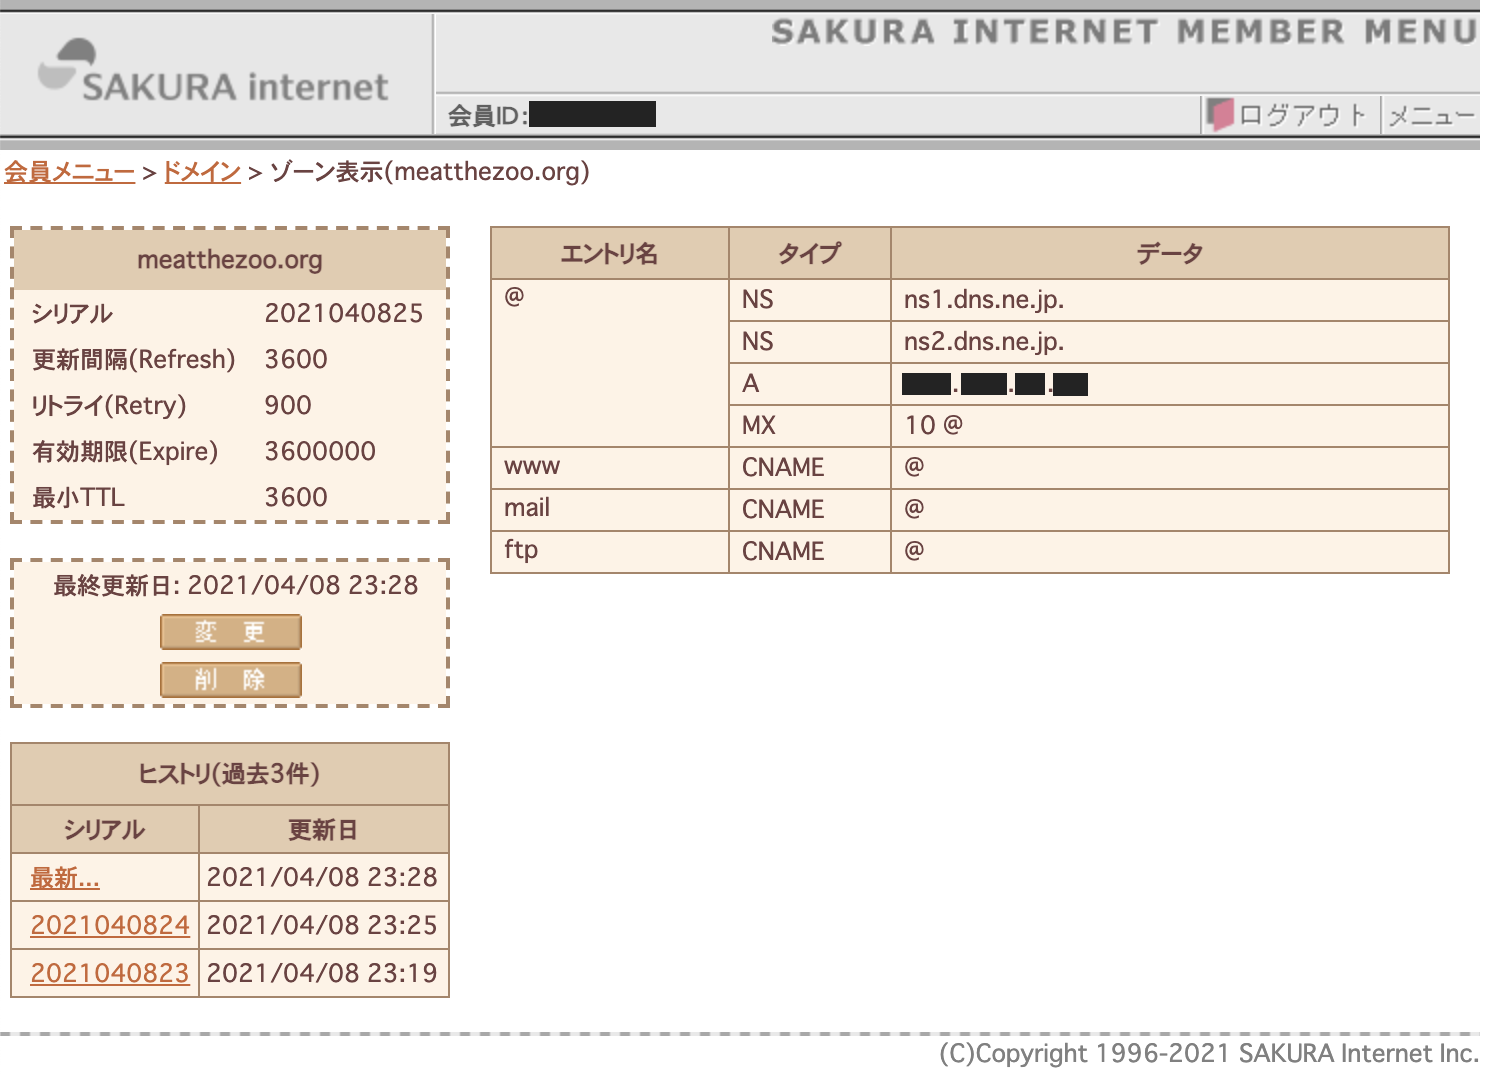Click the 最終更新日 timestamp text
This screenshot has height=1078, width=1504.
[236, 585]
